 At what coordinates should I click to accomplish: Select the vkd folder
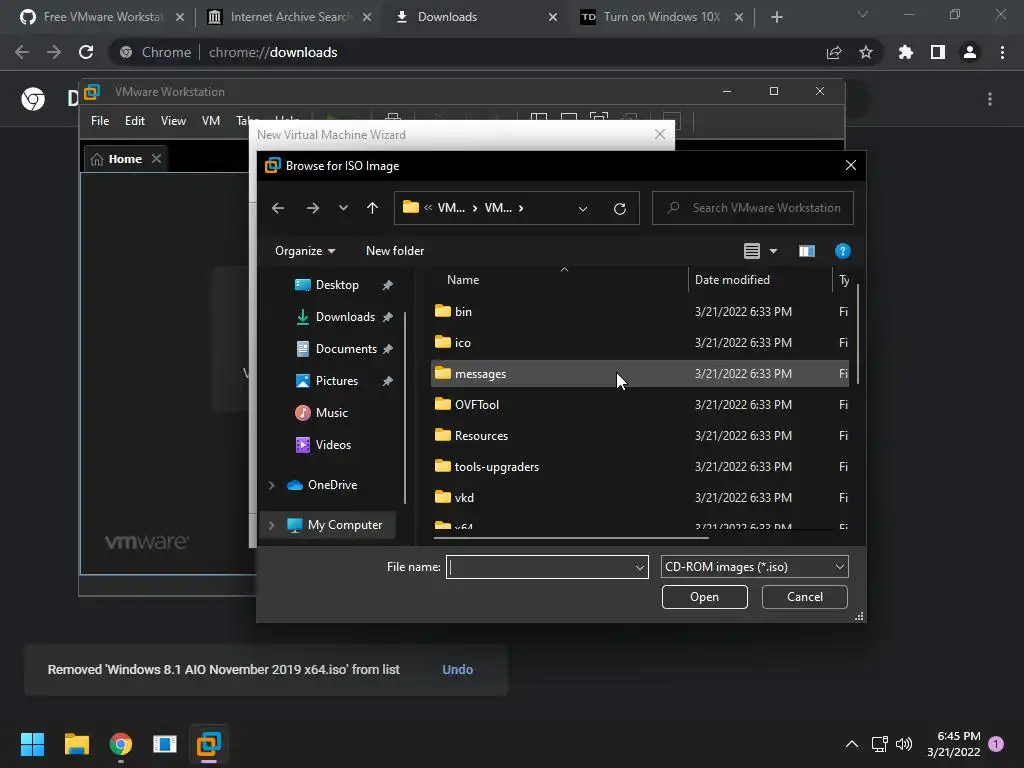click(639, 498)
